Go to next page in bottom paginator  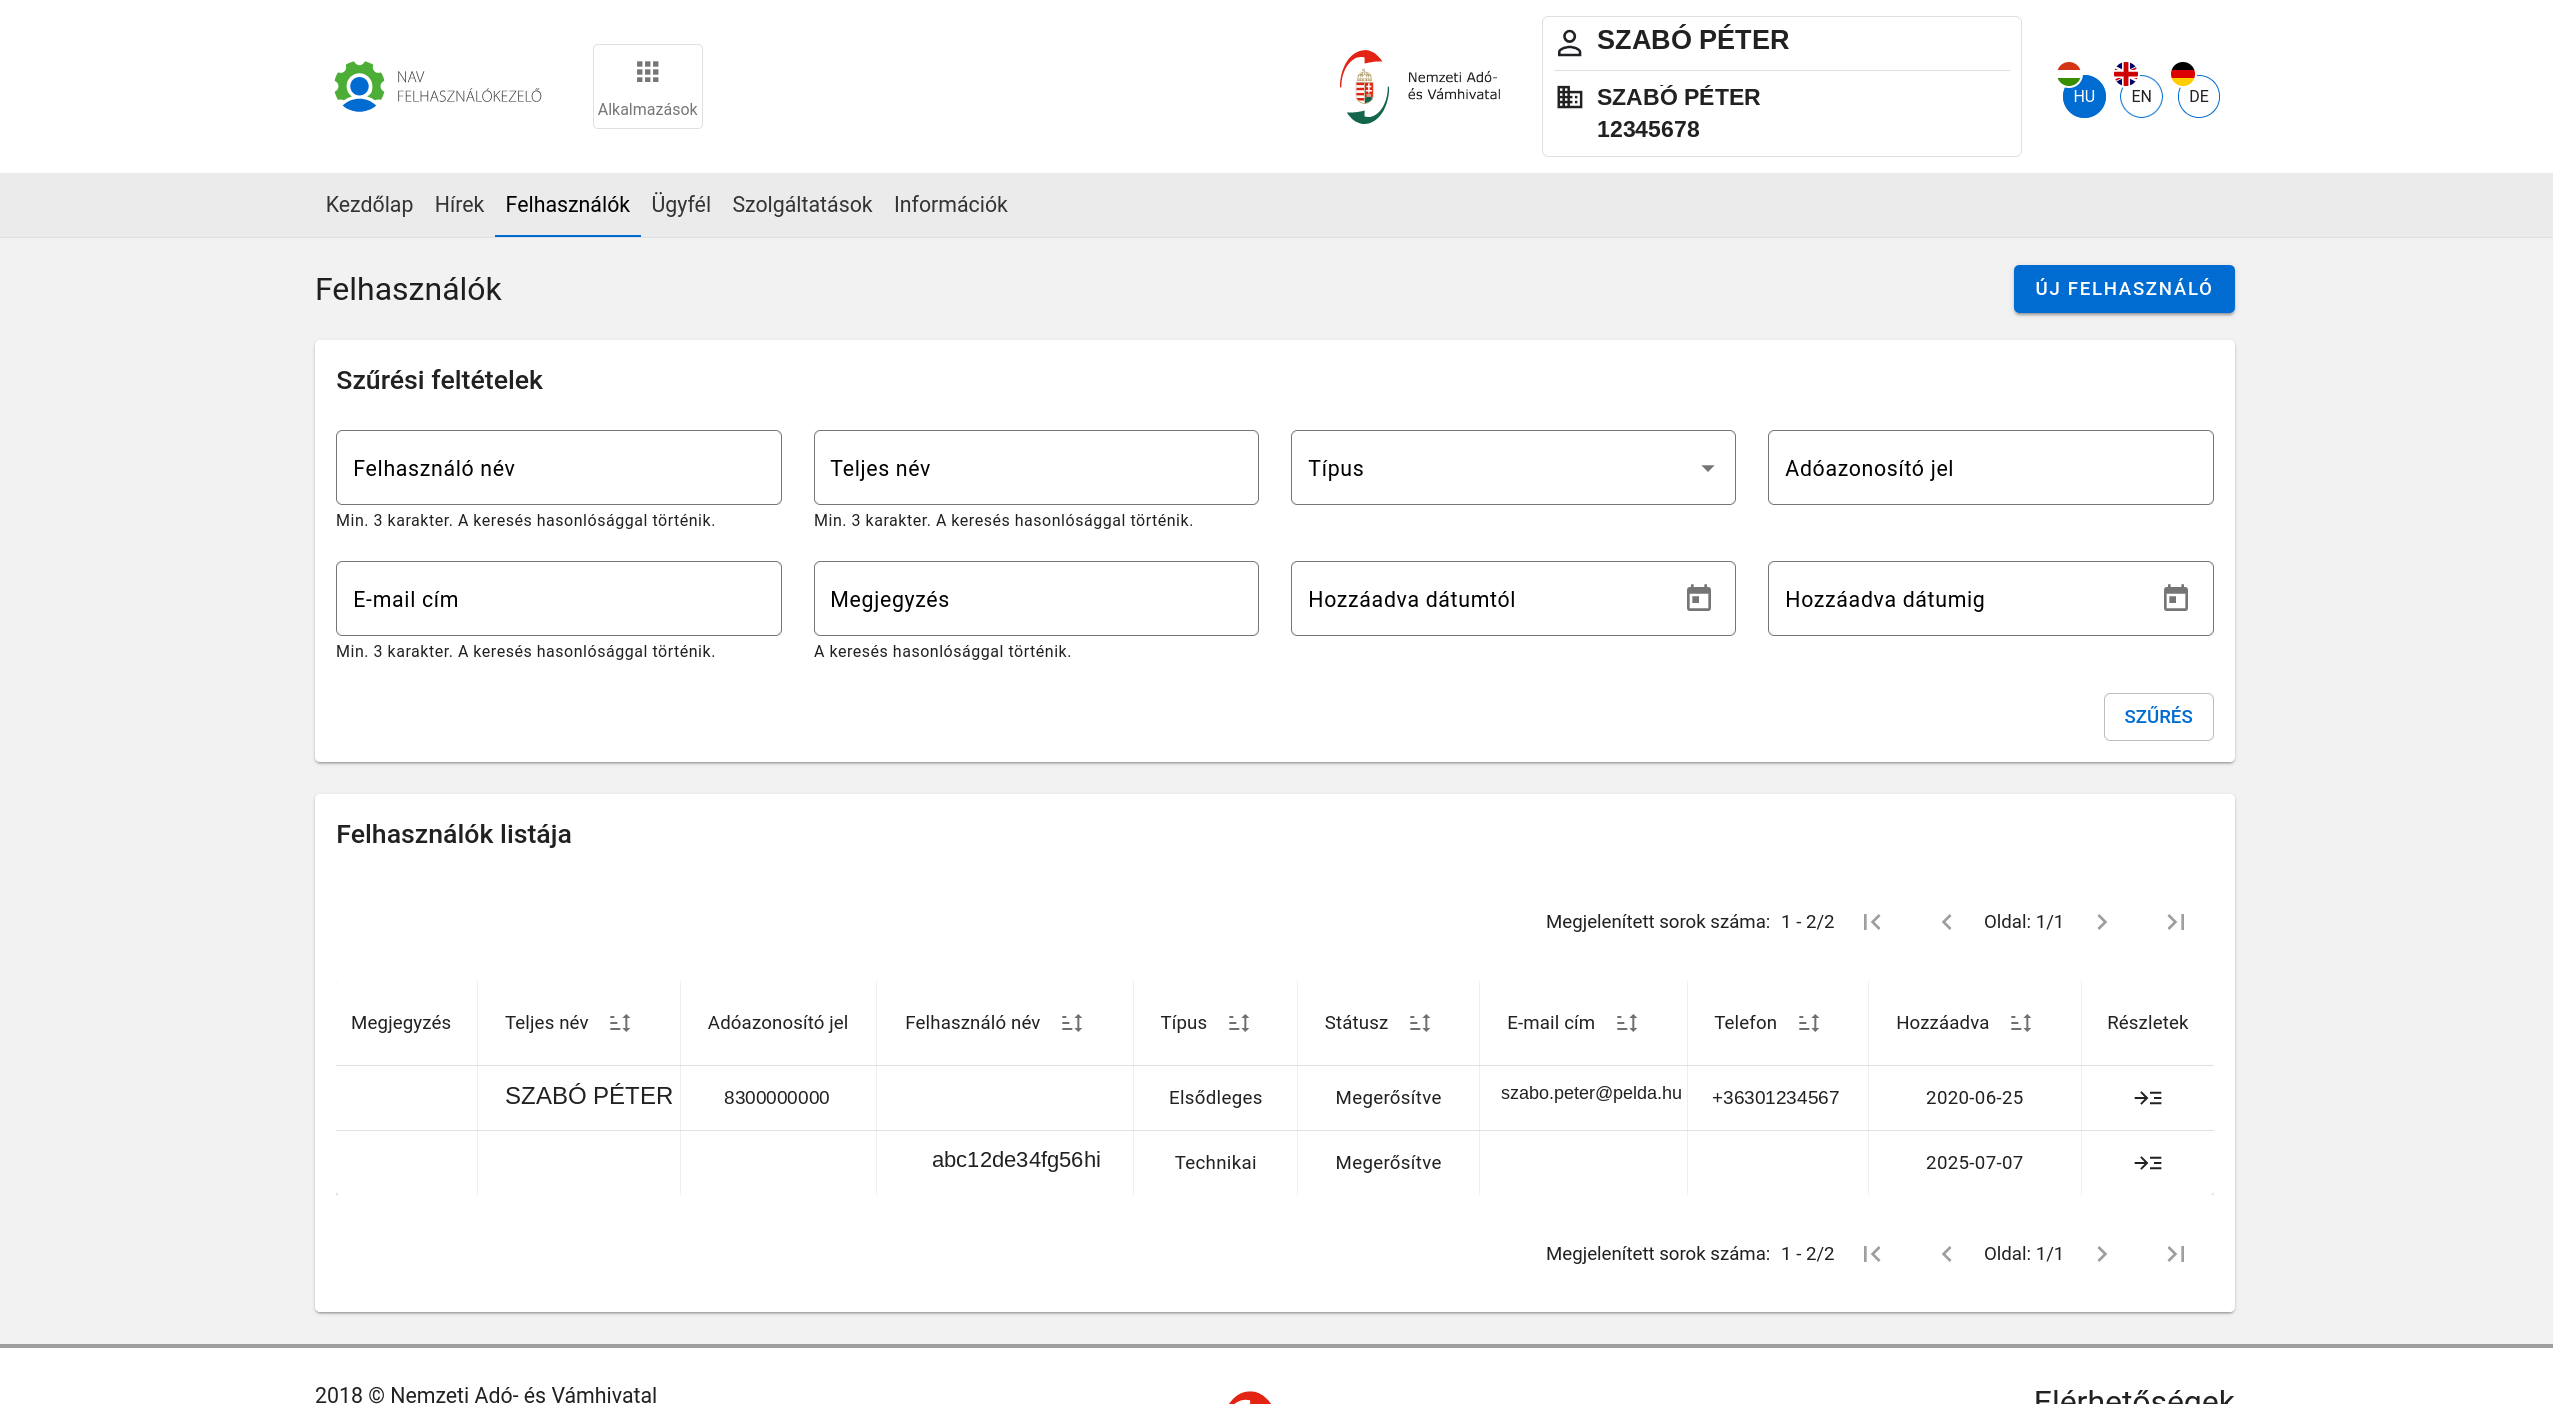pos(2102,1254)
